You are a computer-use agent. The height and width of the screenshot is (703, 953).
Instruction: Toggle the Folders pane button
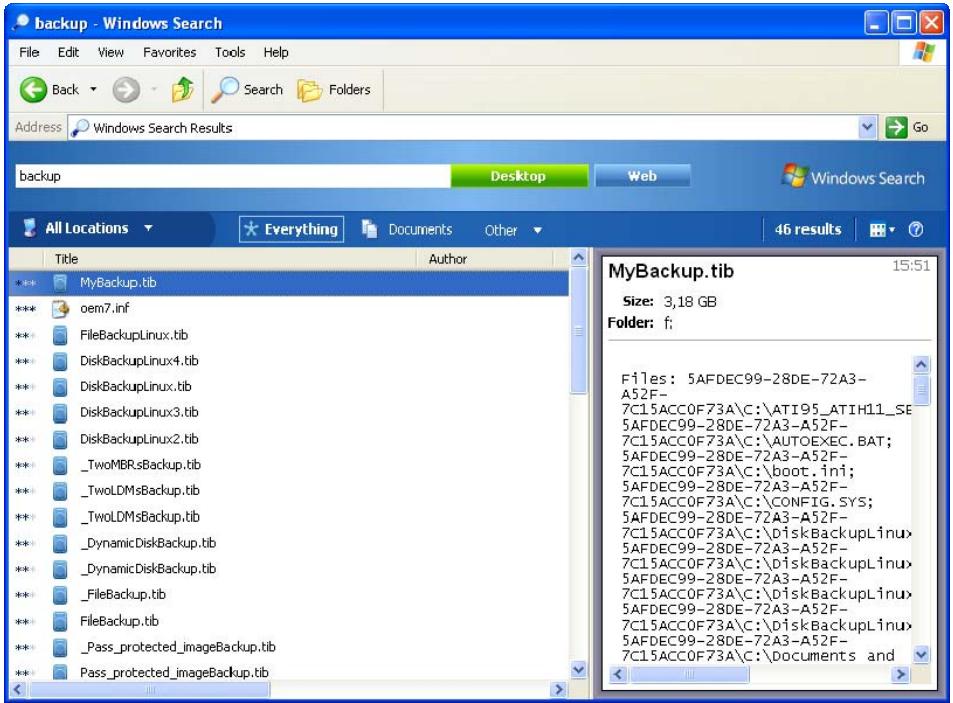click(334, 90)
